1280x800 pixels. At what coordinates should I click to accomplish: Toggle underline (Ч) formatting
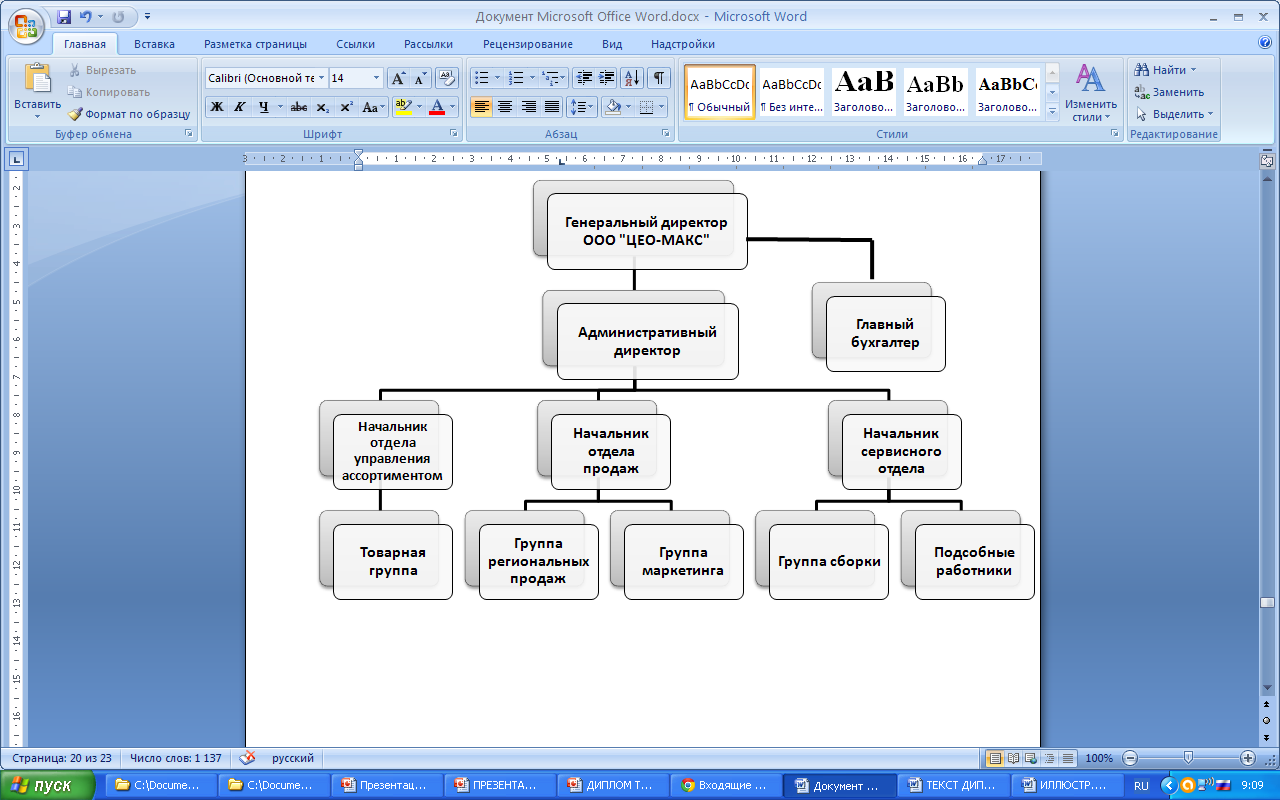click(263, 107)
